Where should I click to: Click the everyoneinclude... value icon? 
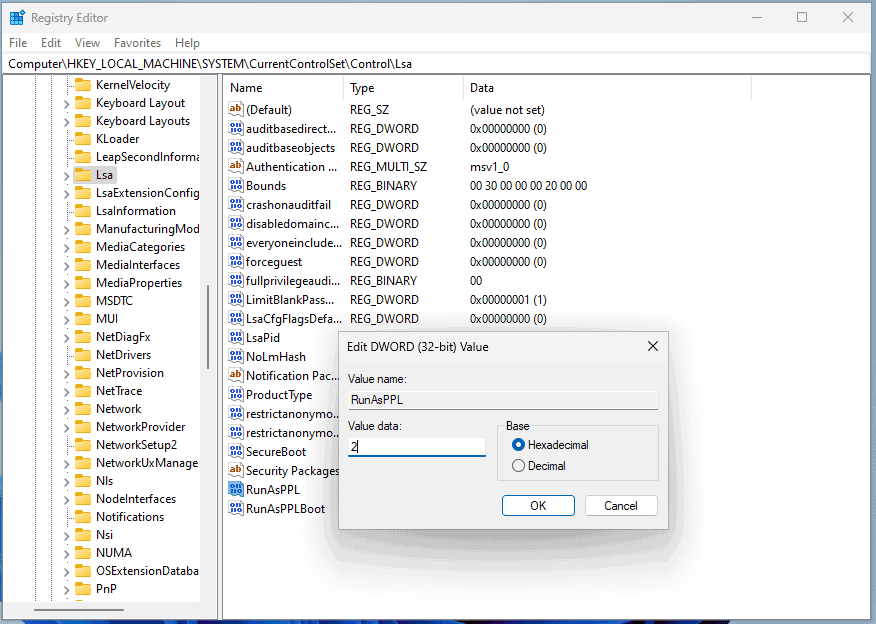tap(236, 242)
